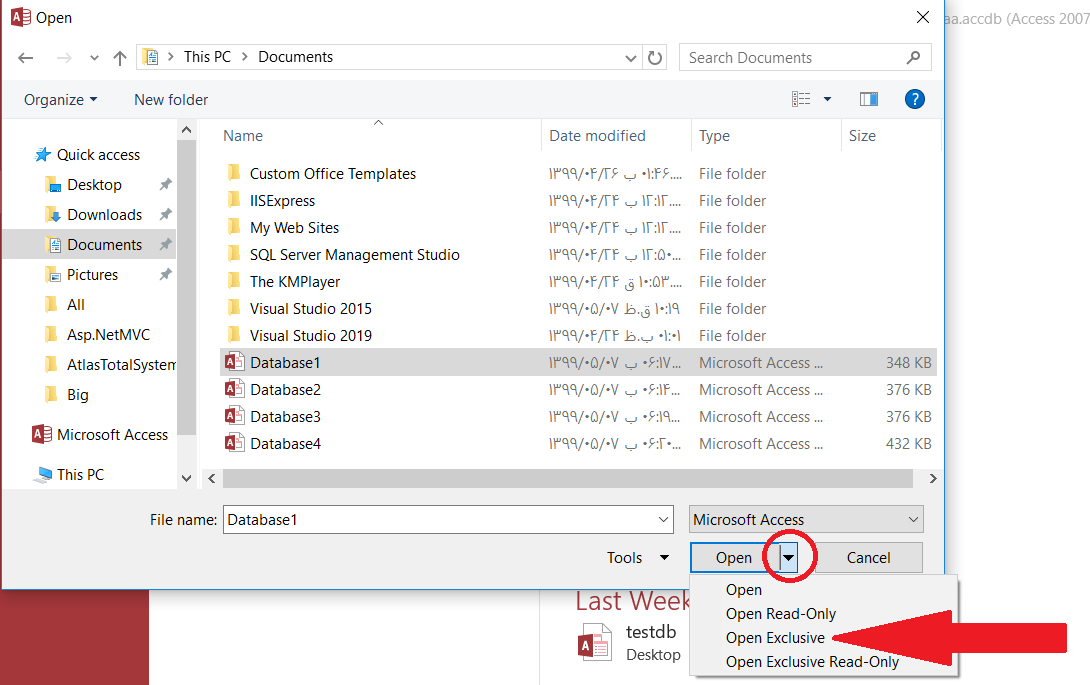Select Microsoft Access in the sidebar
1090x685 pixels.
pyautogui.click(x=100, y=434)
